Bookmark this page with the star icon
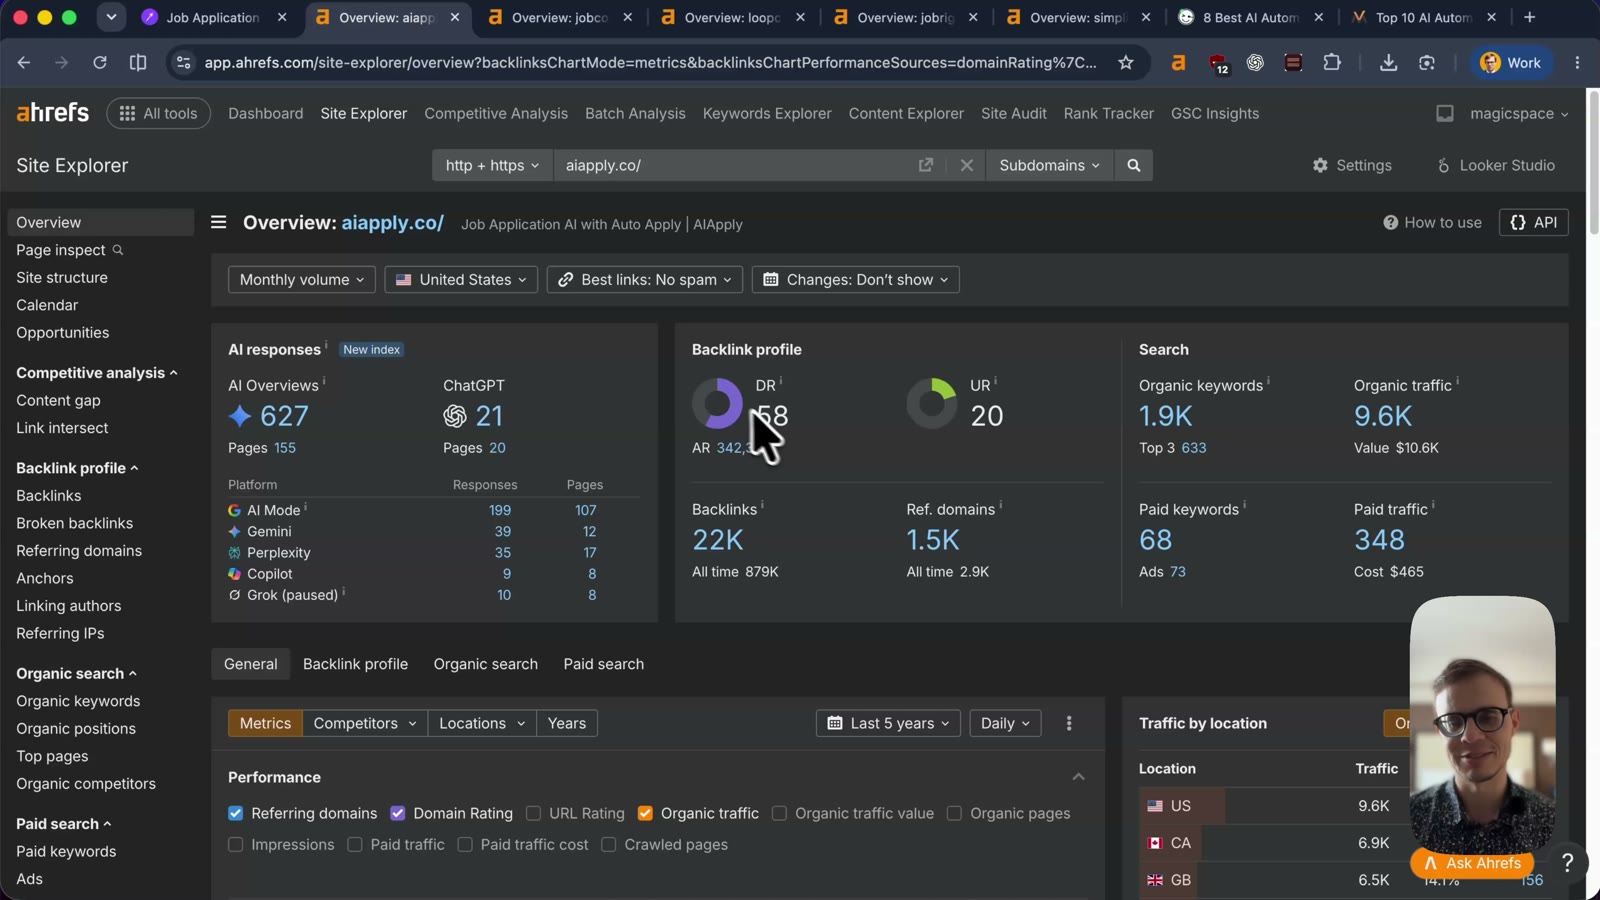 coord(1126,63)
